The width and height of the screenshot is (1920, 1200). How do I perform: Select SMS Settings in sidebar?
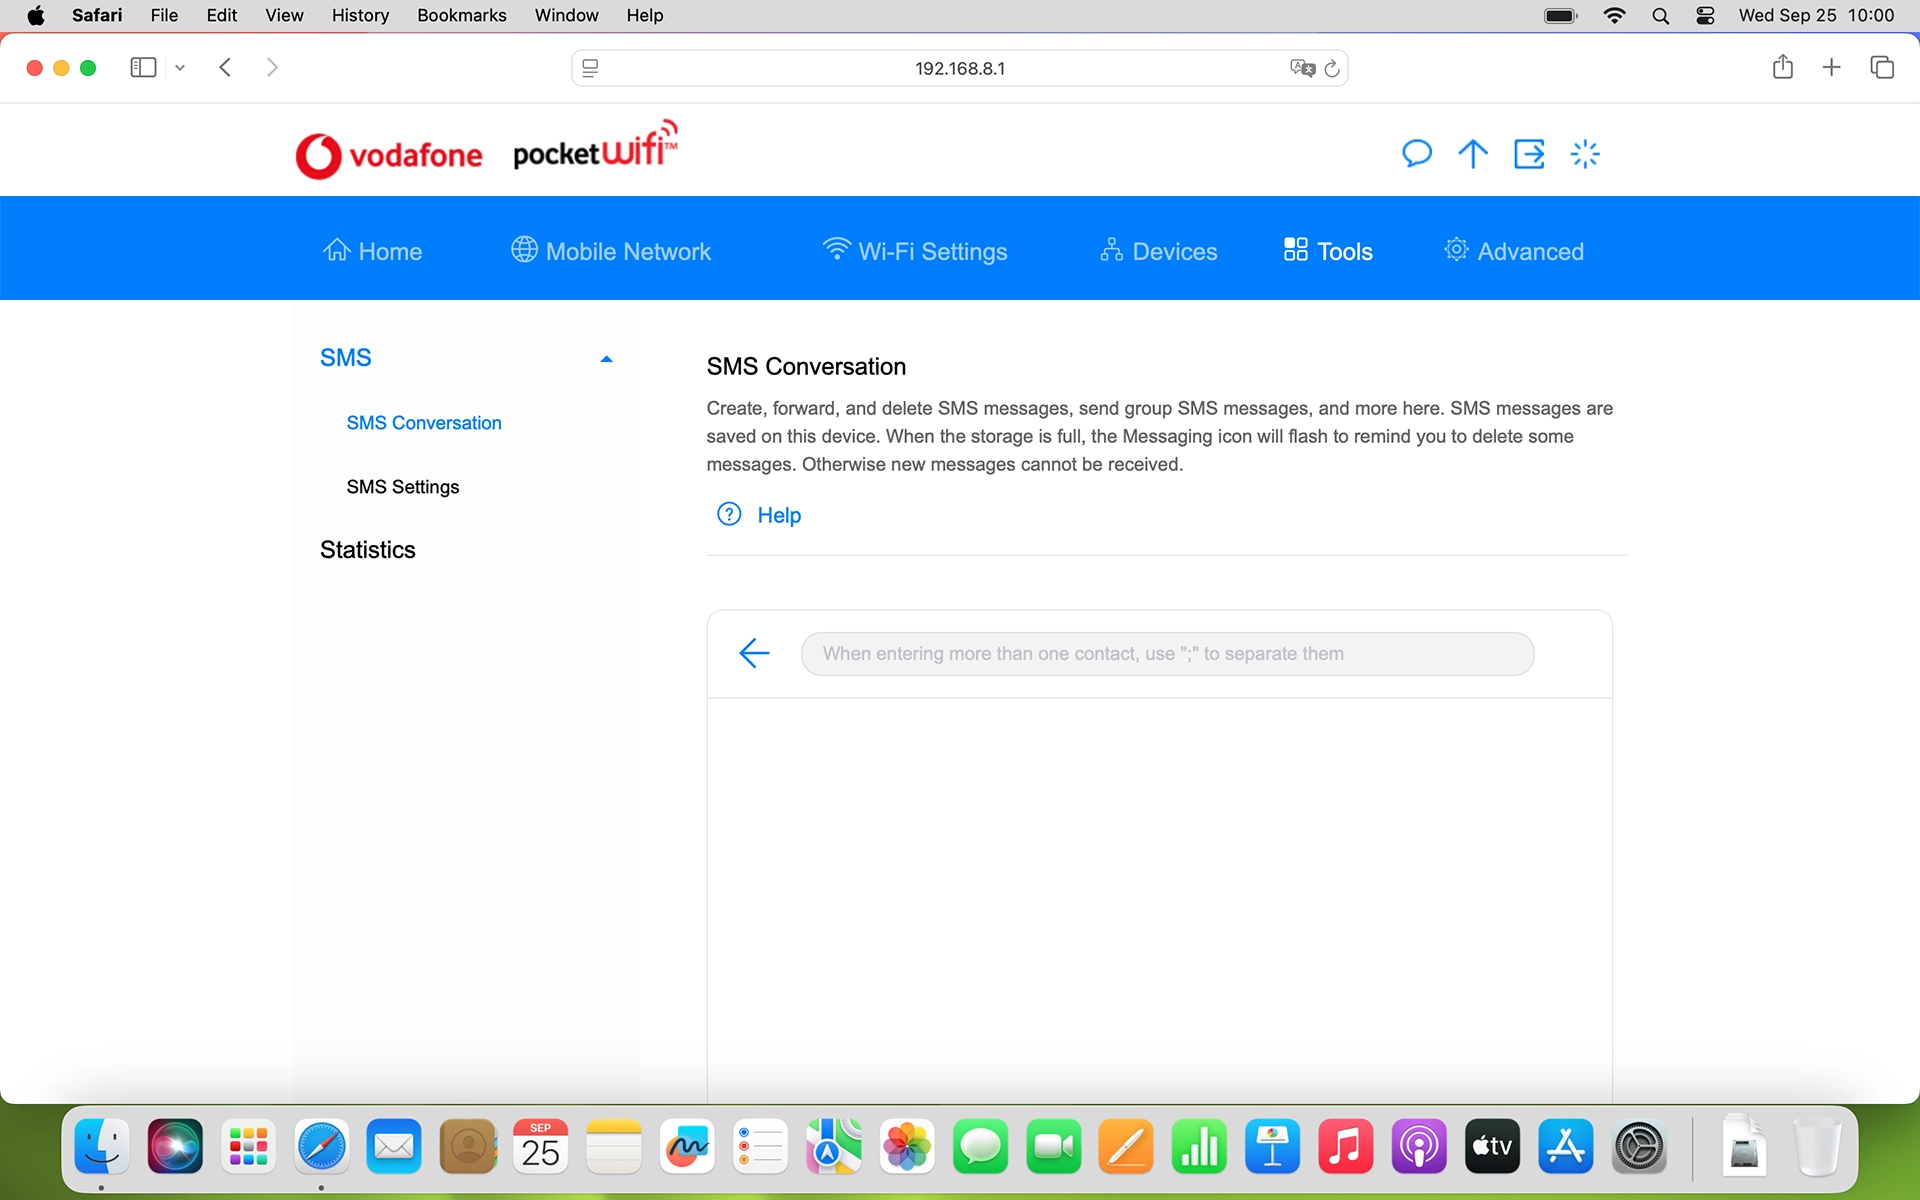[402, 487]
